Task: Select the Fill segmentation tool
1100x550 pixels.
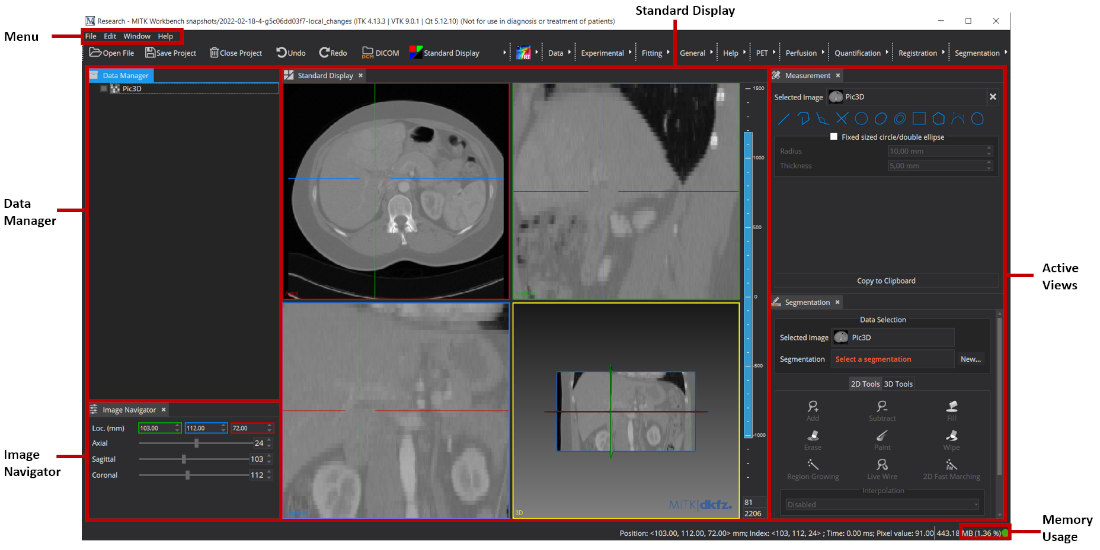Action: click(x=952, y=410)
